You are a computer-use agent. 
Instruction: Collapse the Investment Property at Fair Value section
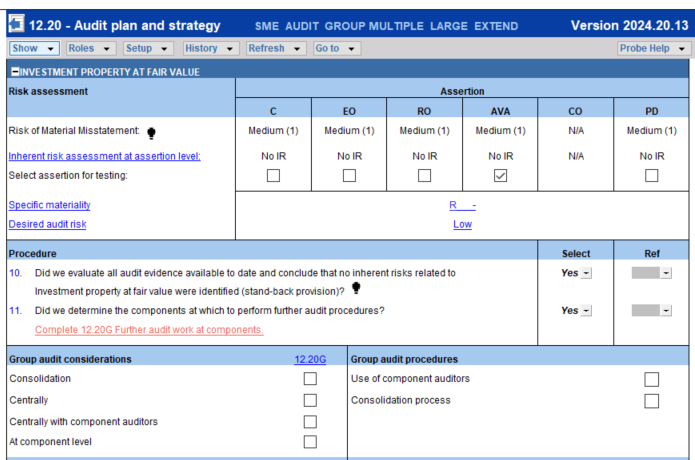[x=15, y=72]
